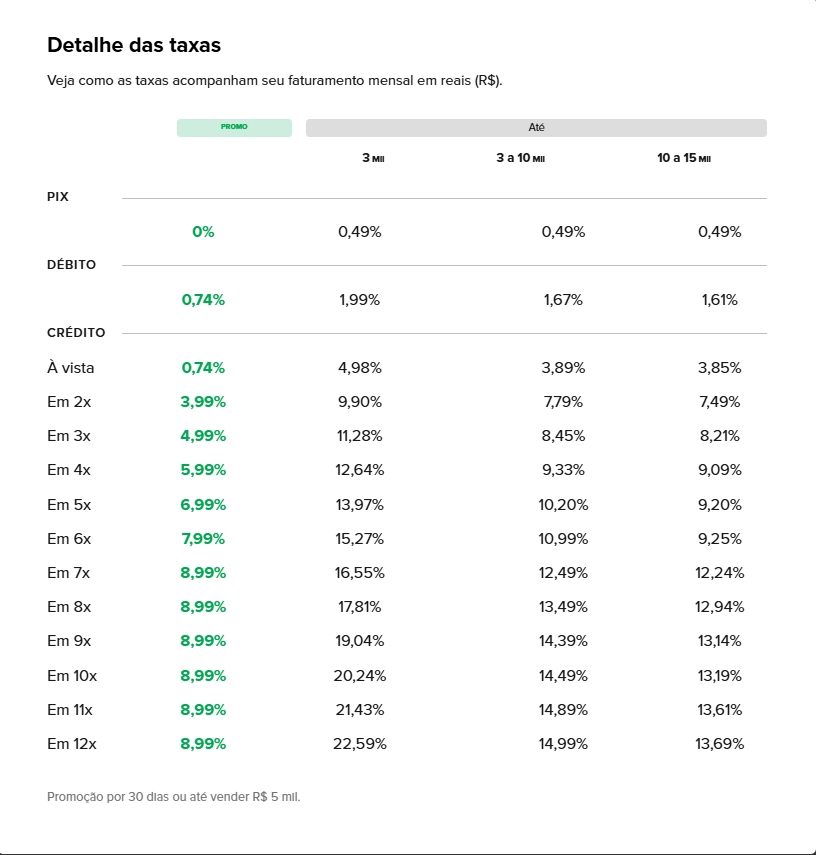This screenshot has height=855, width=816.
Task: Click the 0% promo PIX rate
Action: click(203, 232)
